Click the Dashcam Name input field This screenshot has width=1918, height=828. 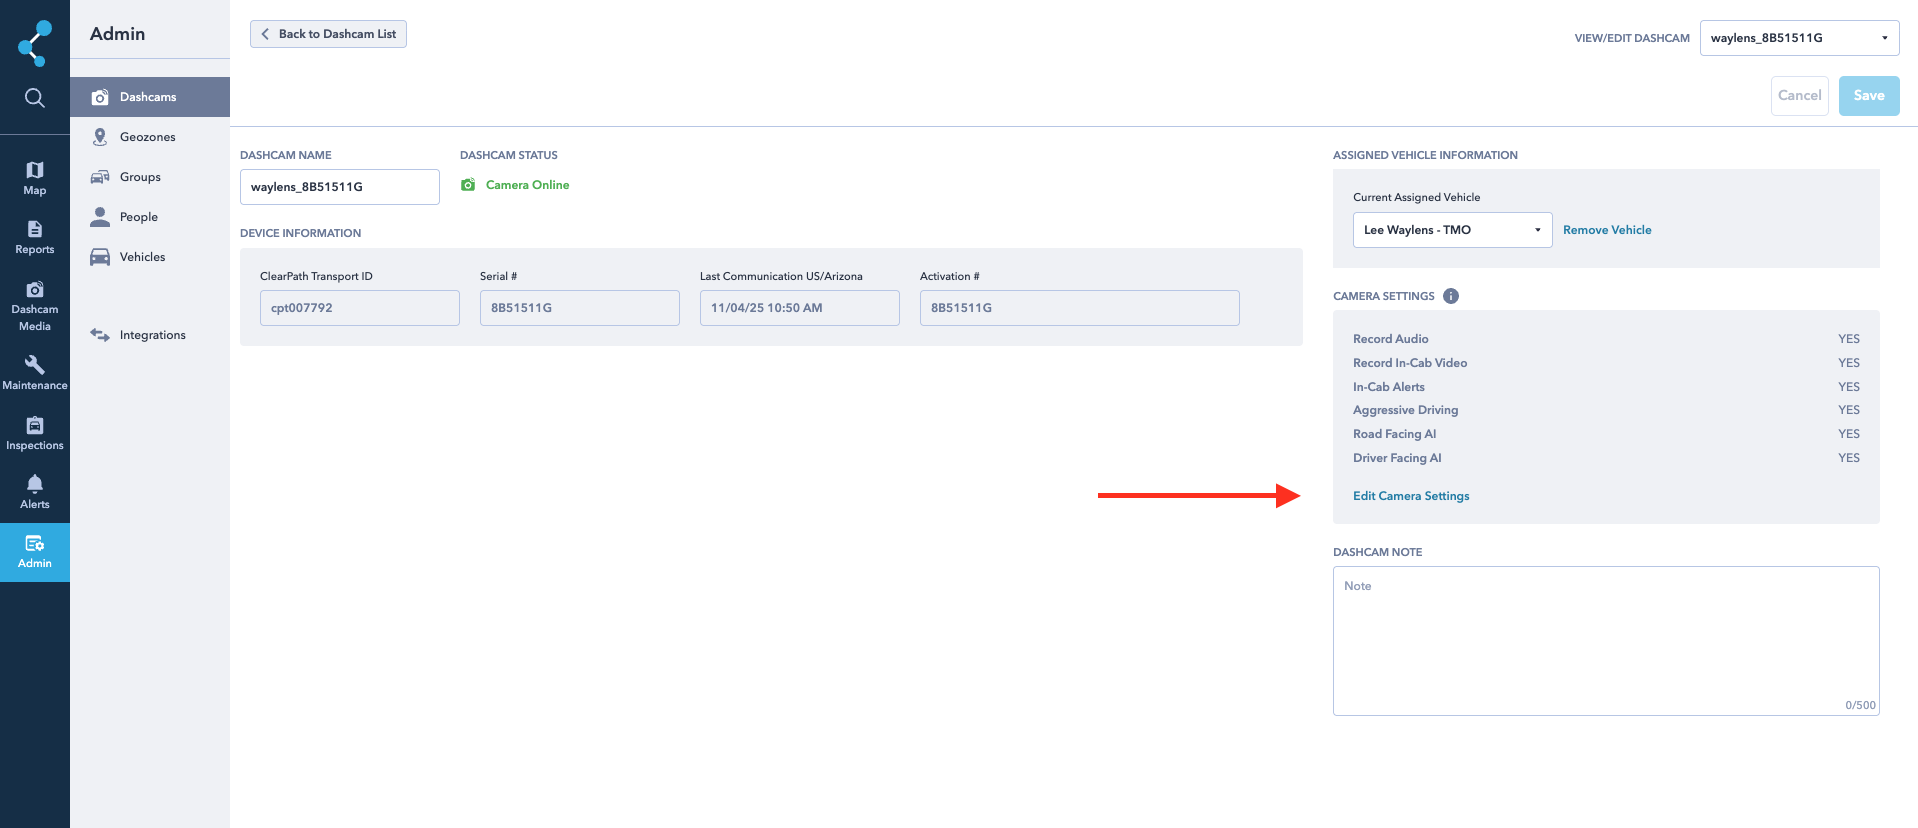[340, 187]
